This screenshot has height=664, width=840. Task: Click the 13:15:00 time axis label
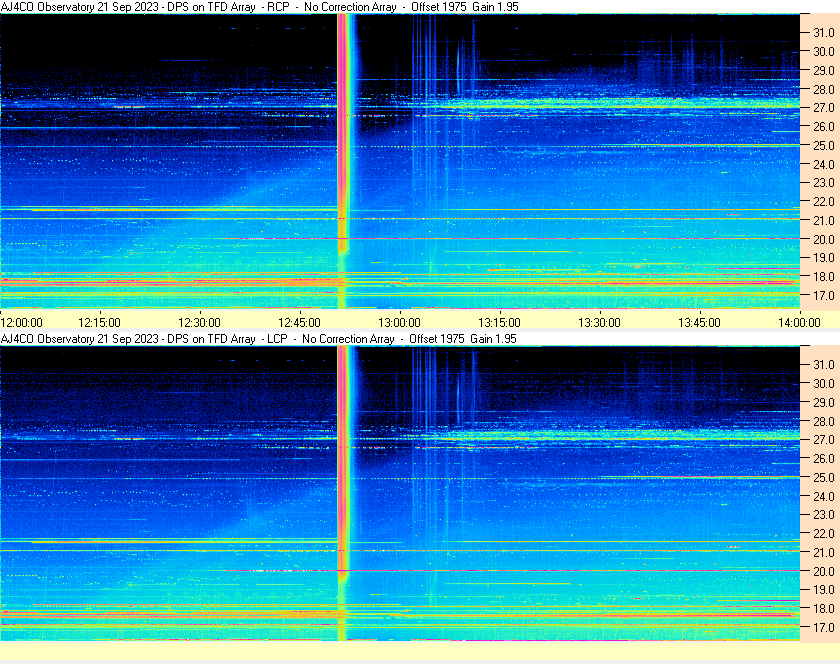499,323
